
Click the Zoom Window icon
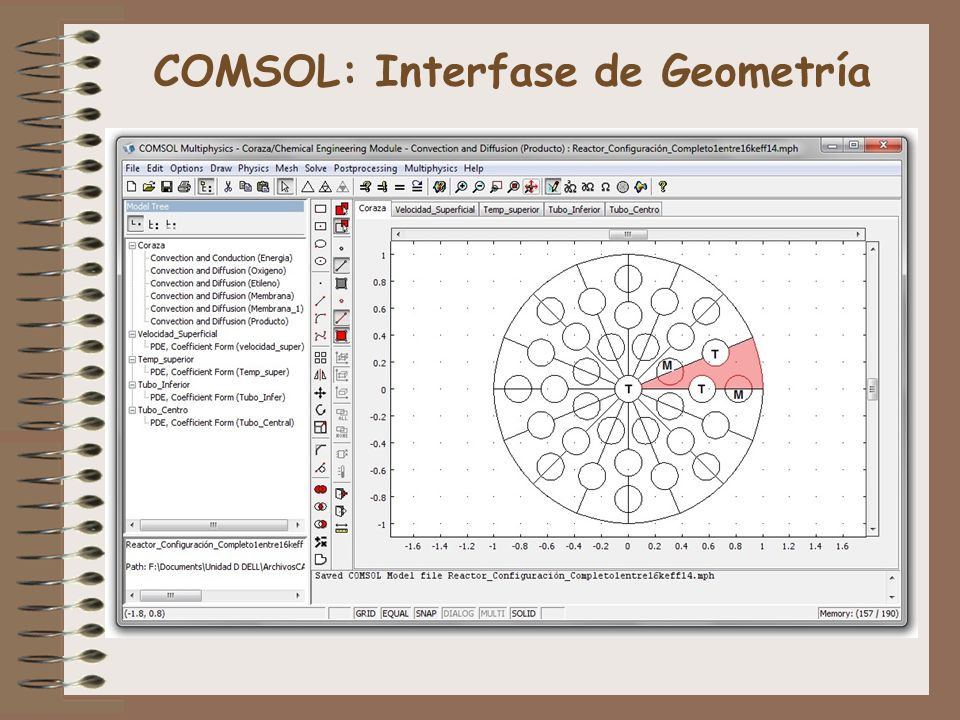[x=497, y=187]
